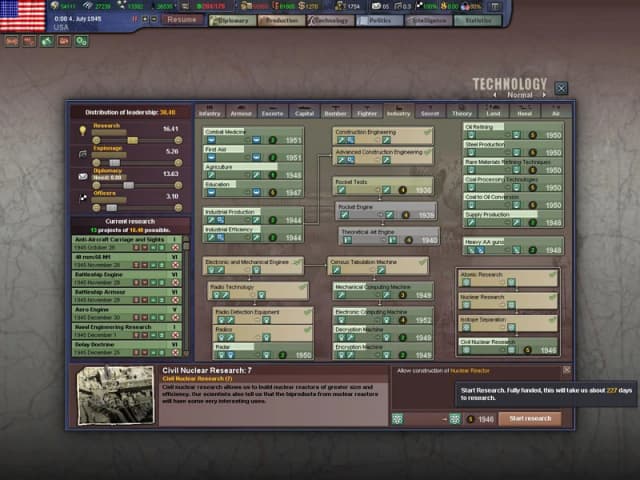Click the first red icon below the flag

pyautogui.click(x=11, y=41)
